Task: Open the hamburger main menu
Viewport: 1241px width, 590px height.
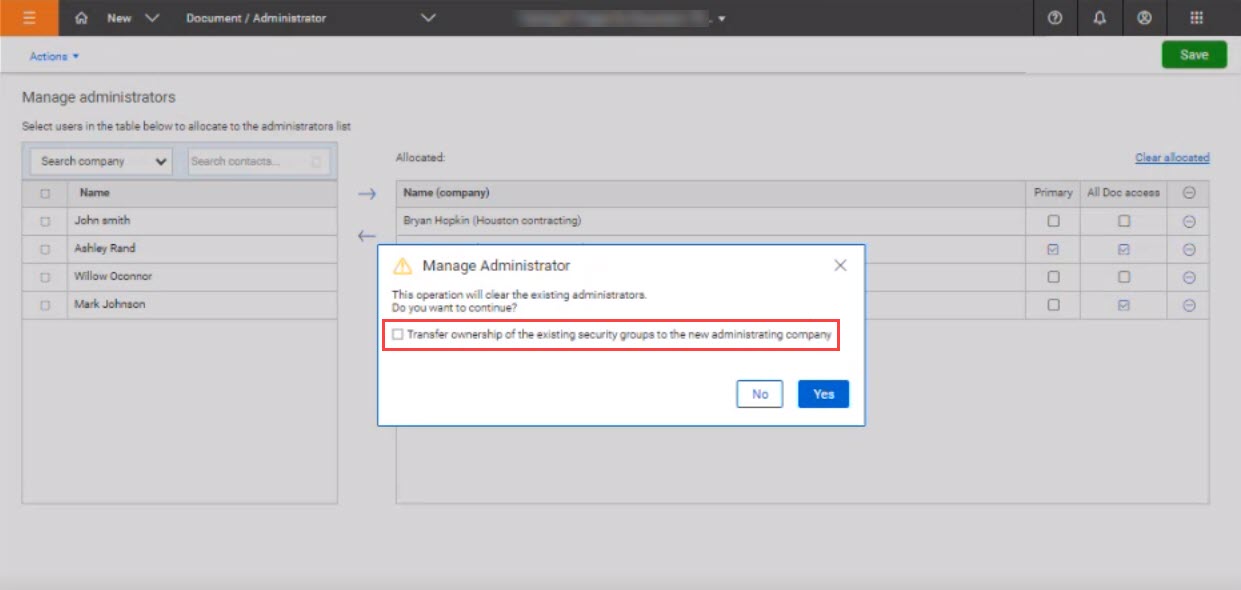Action: pyautogui.click(x=29, y=18)
